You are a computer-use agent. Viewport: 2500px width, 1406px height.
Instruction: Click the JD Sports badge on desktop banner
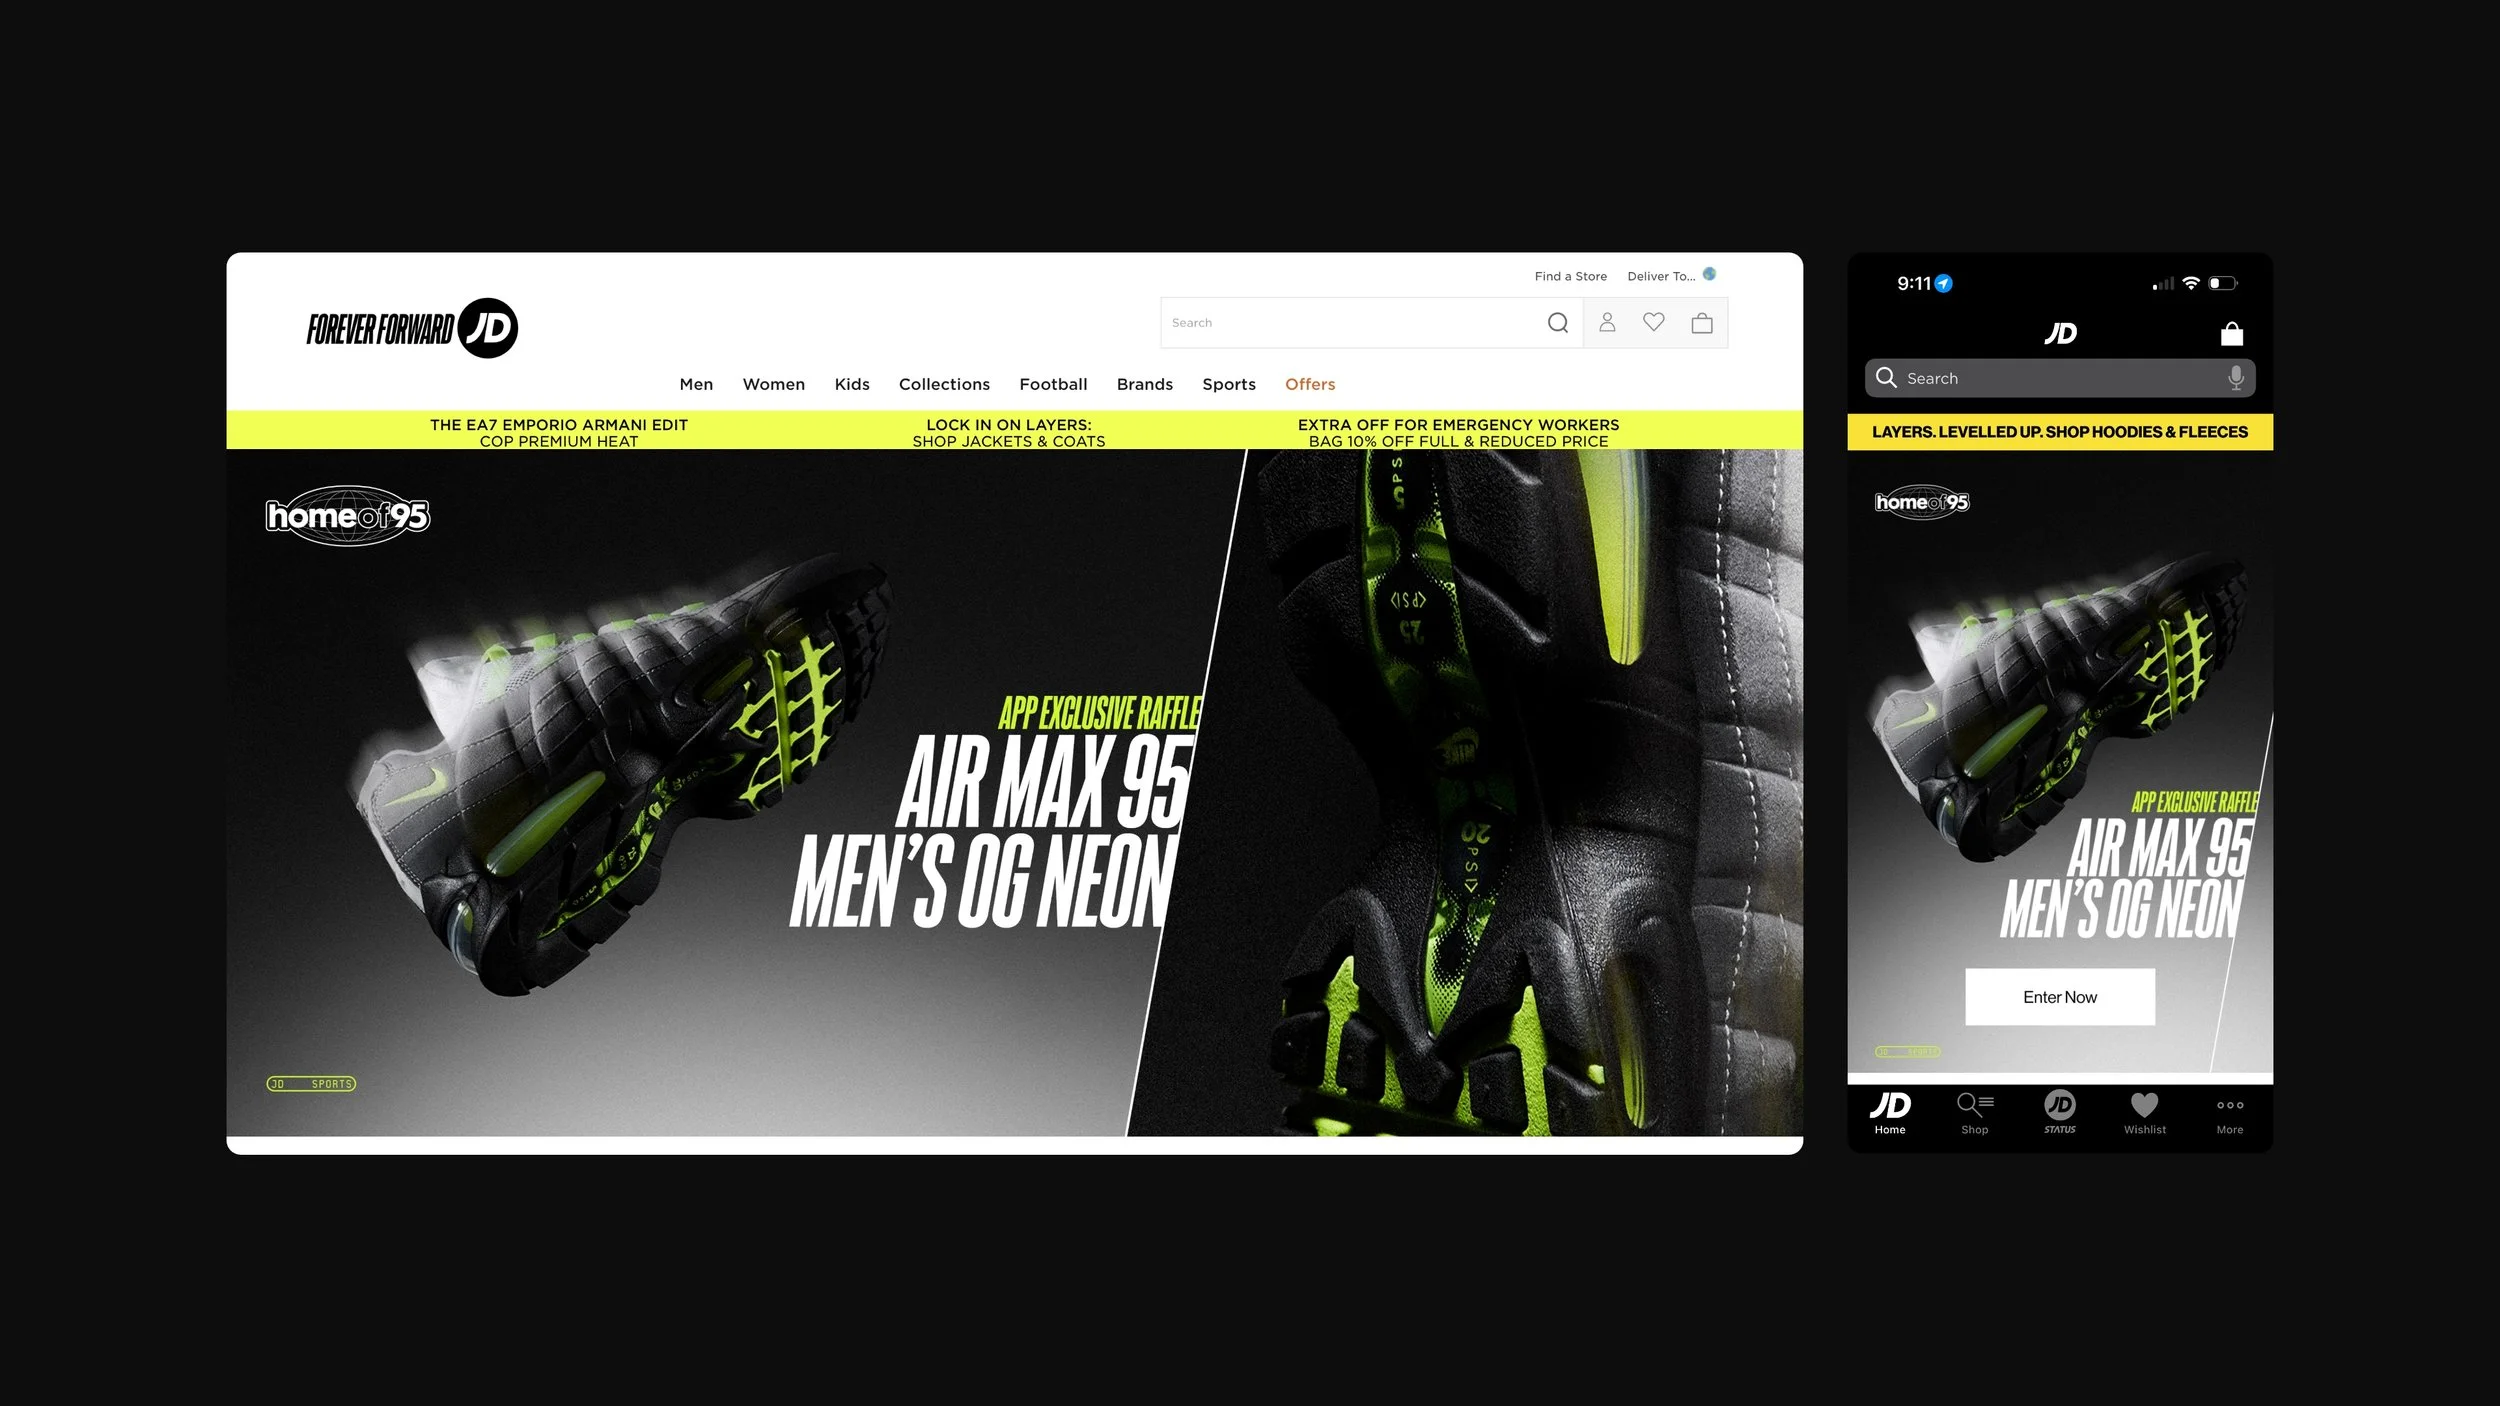pyautogui.click(x=311, y=1084)
